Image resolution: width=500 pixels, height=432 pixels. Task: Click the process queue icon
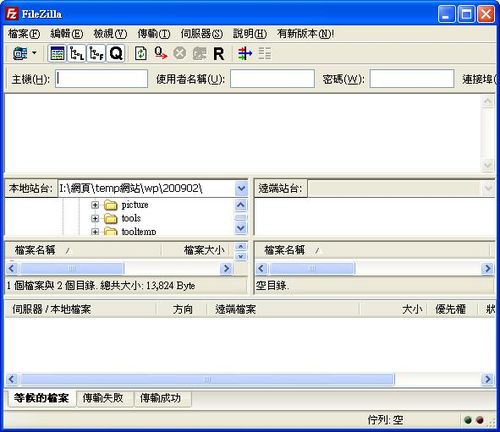point(160,53)
